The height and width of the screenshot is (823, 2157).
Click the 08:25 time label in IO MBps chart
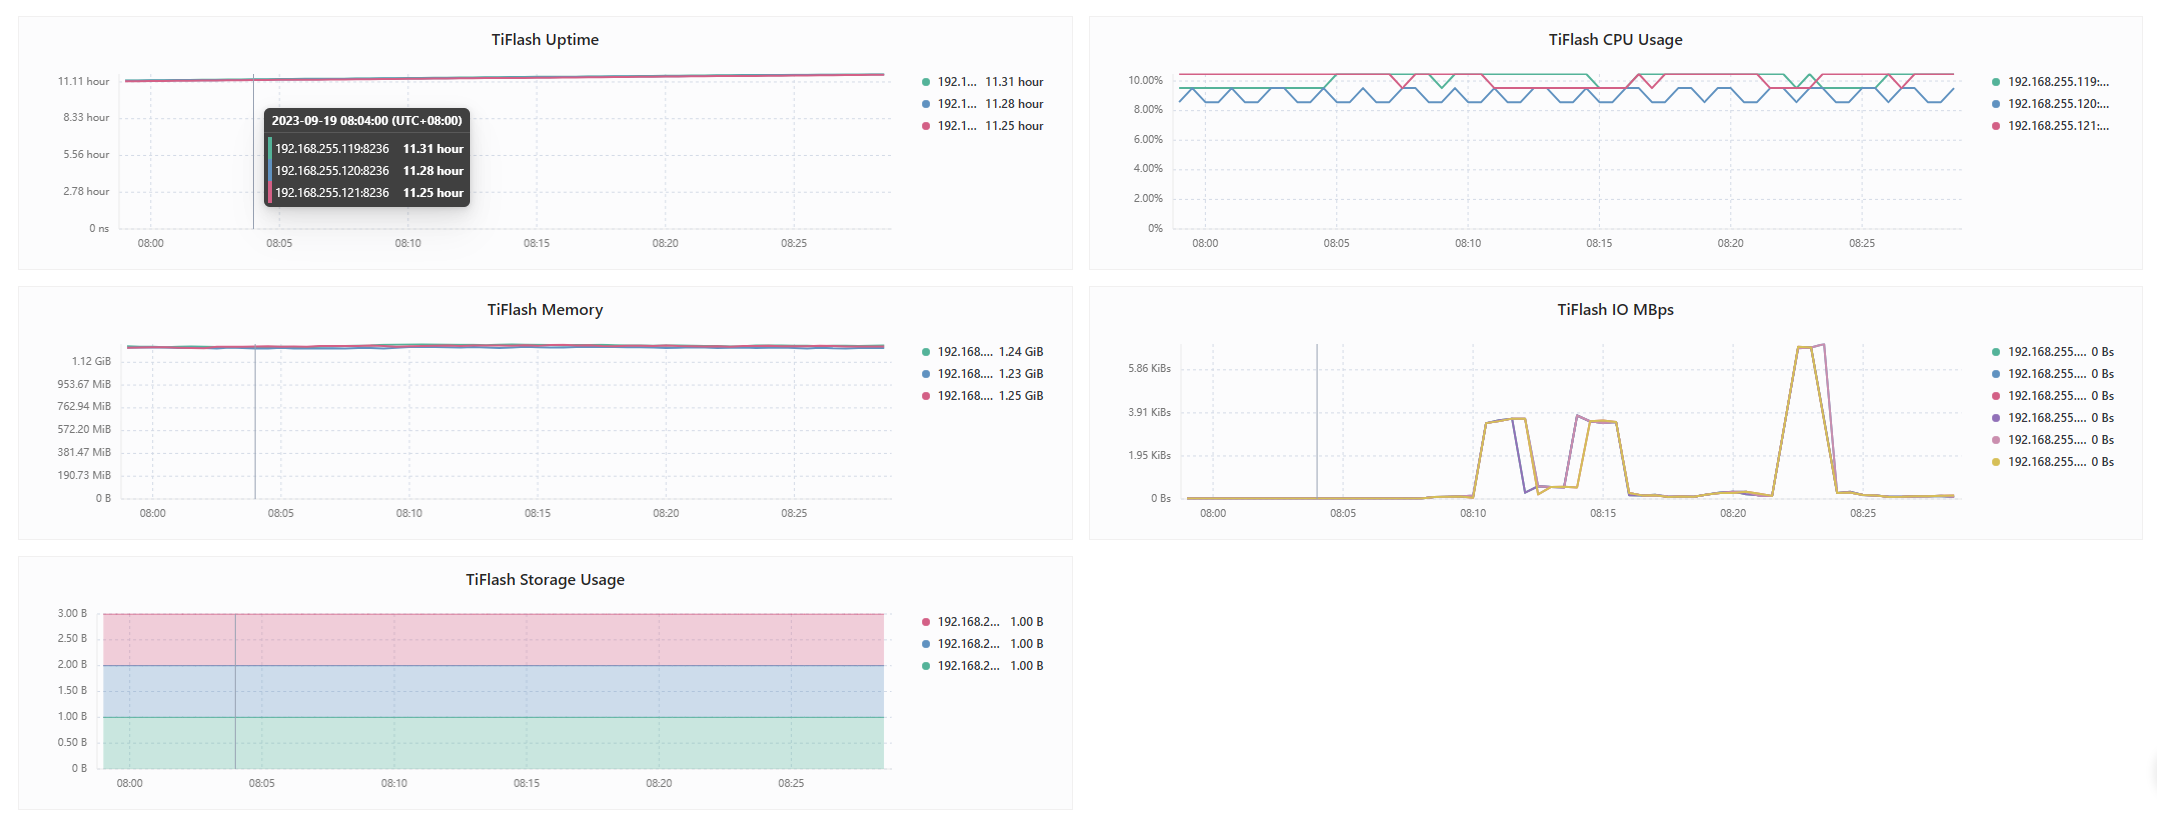tap(1863, 514)
